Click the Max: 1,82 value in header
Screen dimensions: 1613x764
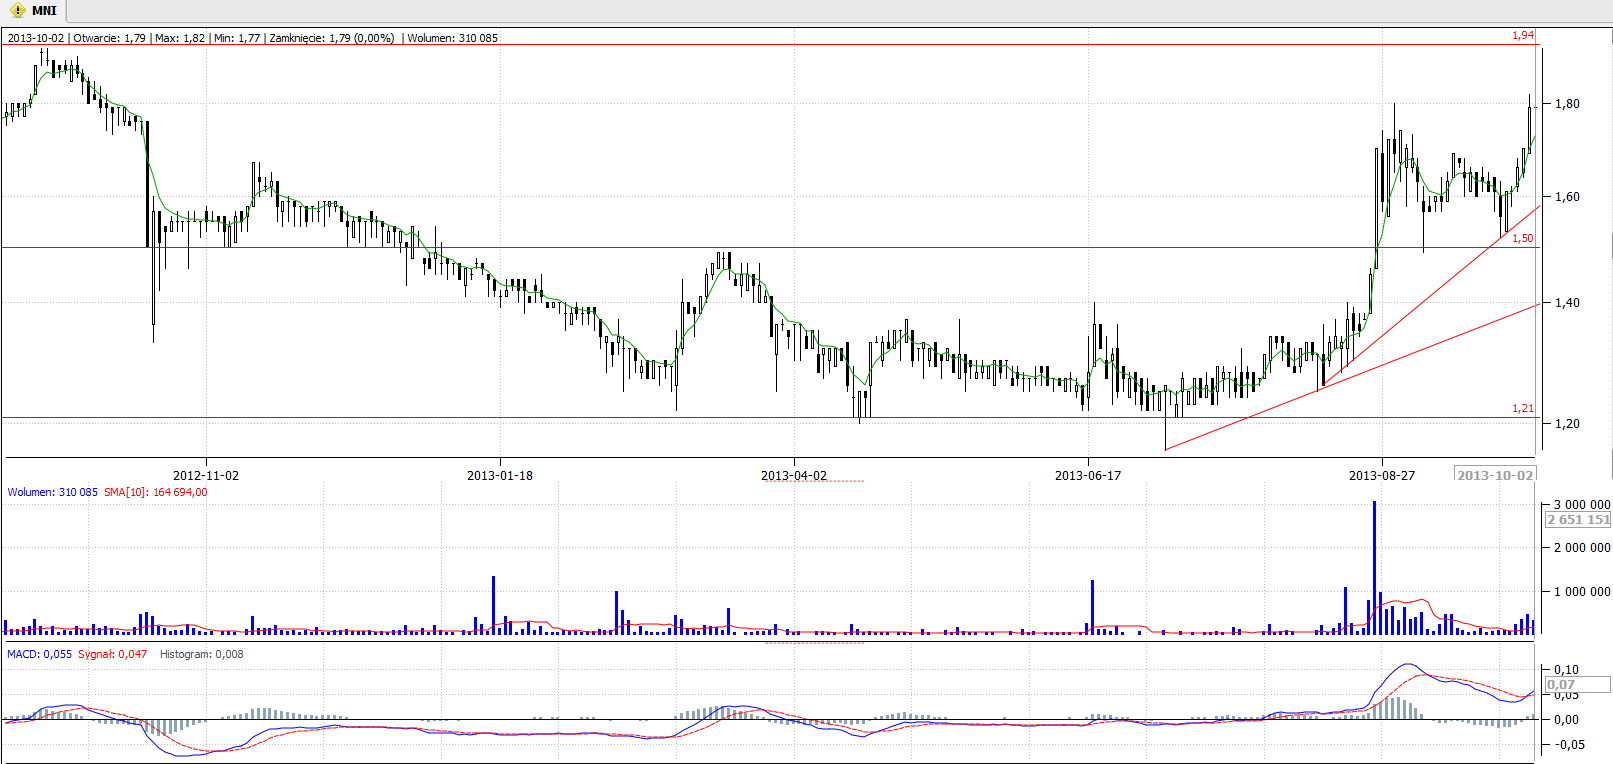[180, 38]
